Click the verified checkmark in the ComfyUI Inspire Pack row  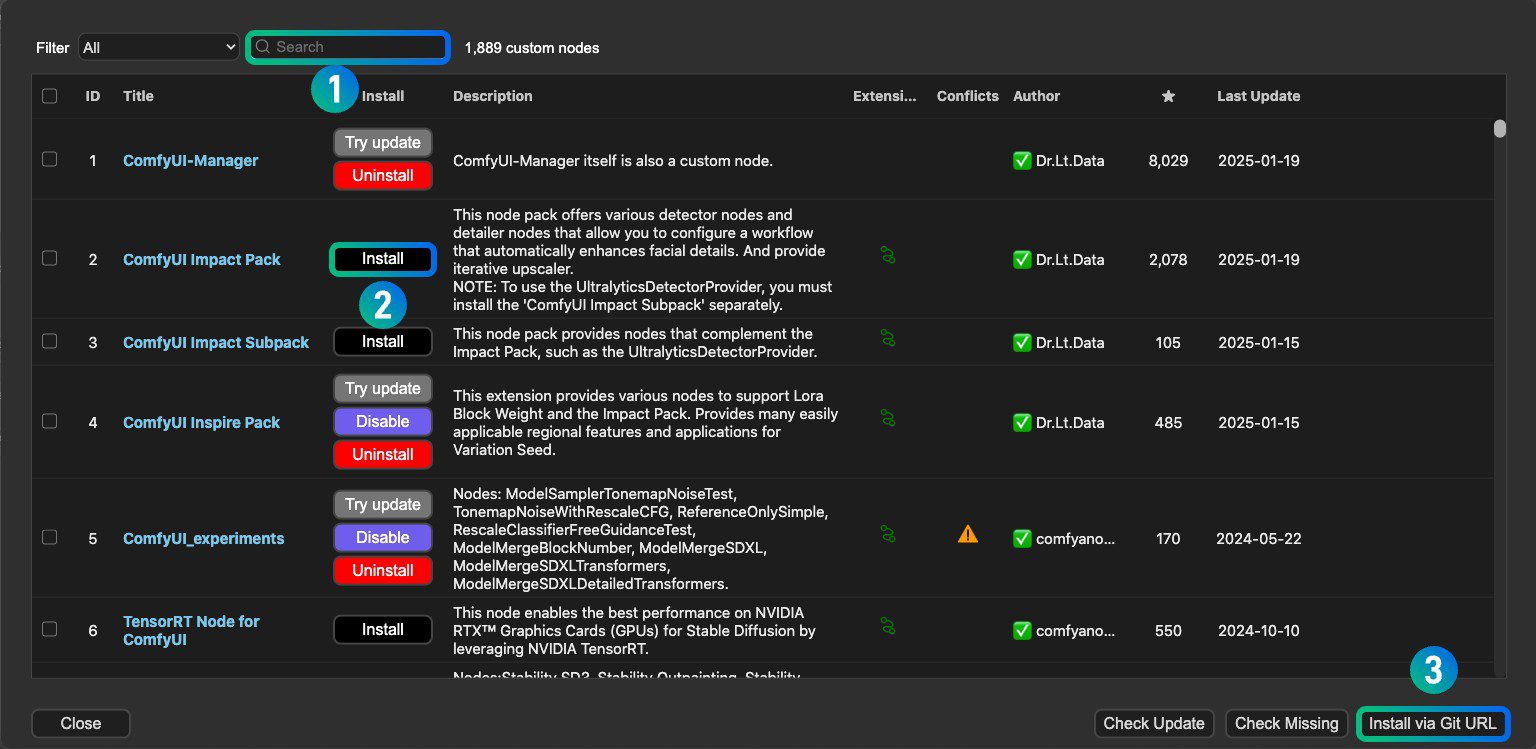[1022, 422]
